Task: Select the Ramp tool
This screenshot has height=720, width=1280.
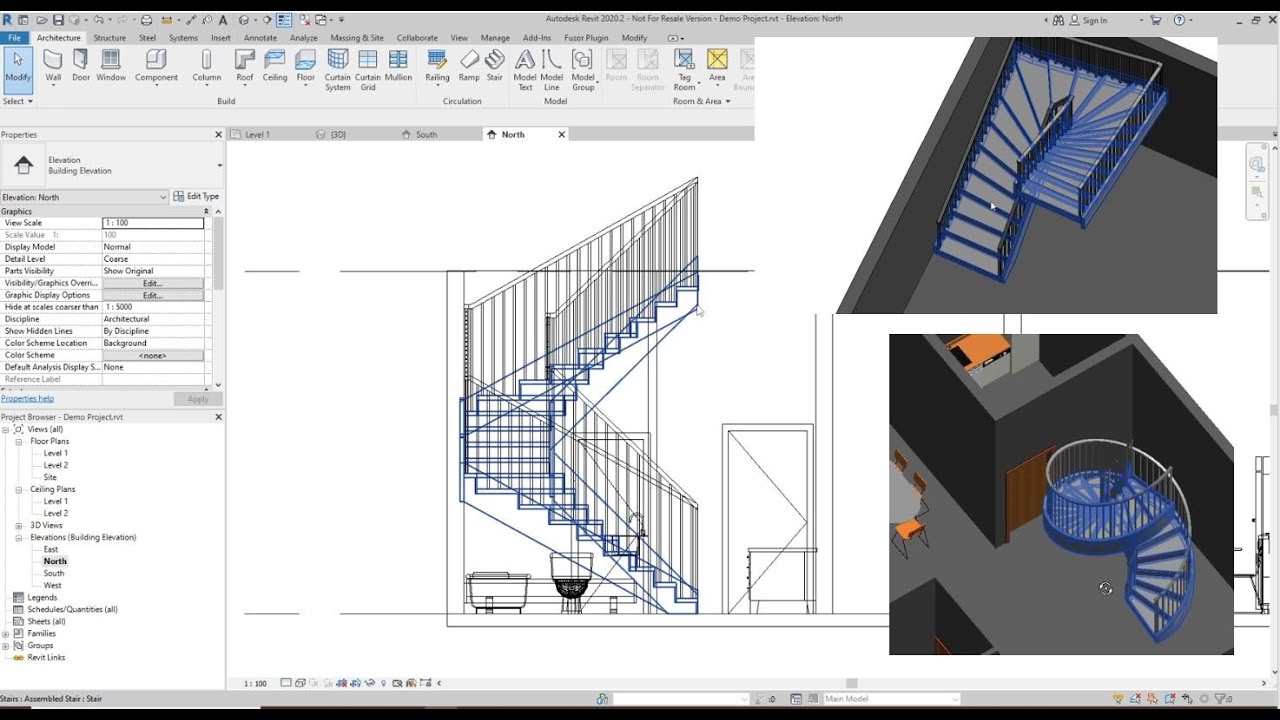Action: [469, 66]
